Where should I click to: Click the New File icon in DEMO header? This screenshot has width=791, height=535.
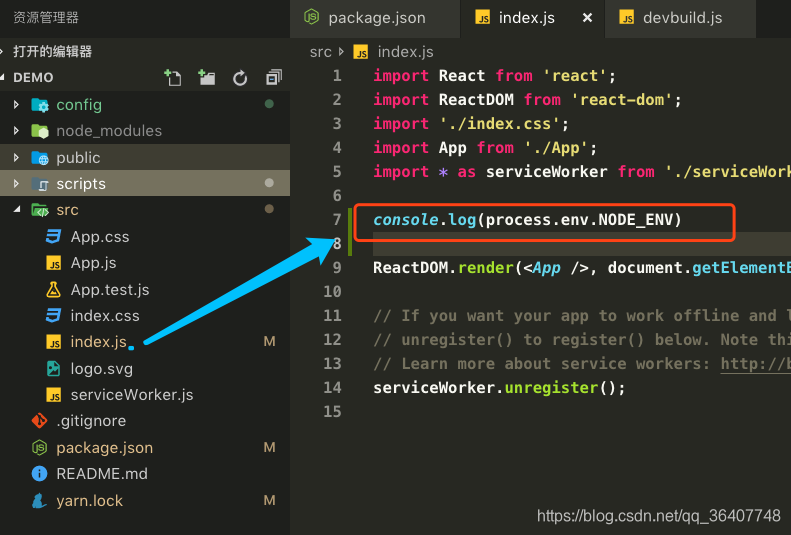tap(173, 78)
